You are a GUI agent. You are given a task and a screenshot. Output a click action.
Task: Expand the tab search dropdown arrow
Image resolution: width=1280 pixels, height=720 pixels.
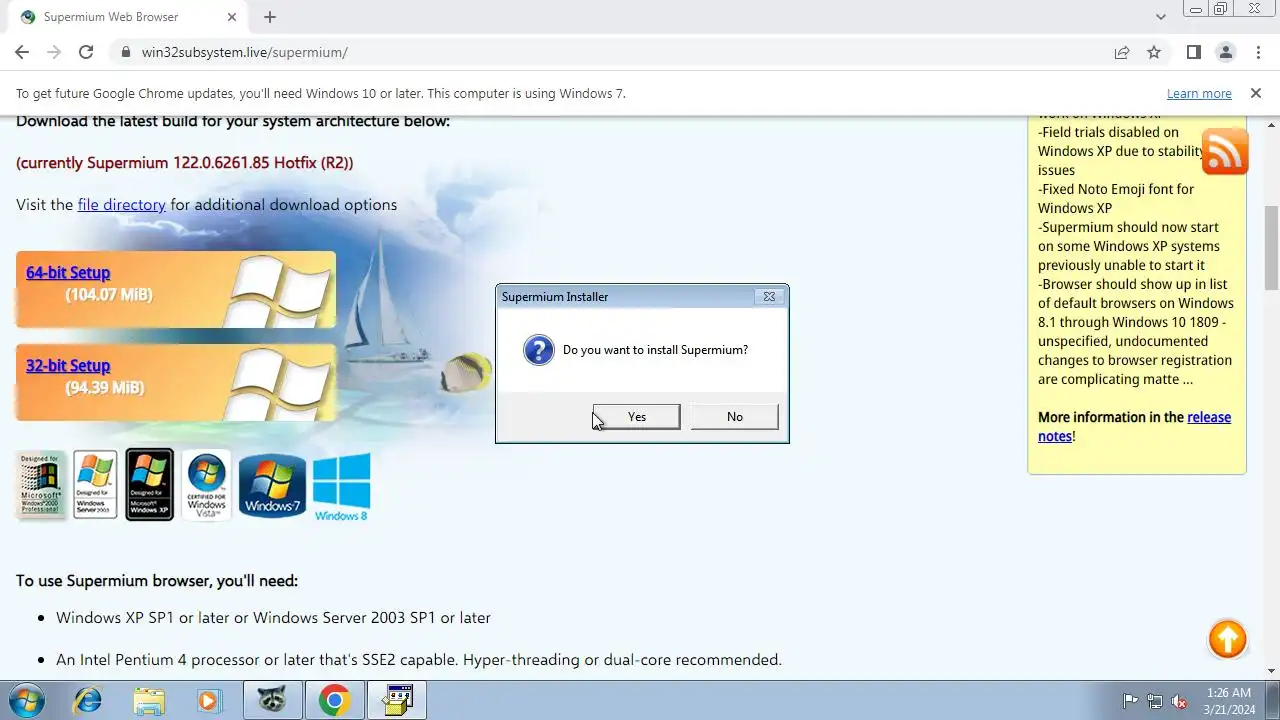(1160, 17)
